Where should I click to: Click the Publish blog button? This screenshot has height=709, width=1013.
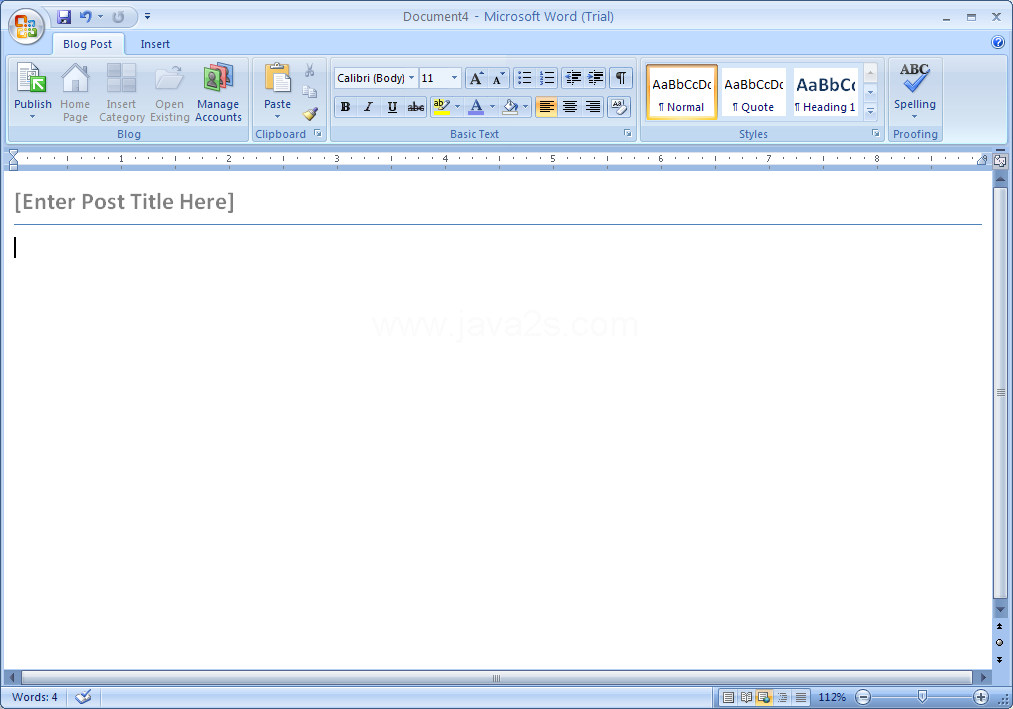click(32, 86)
